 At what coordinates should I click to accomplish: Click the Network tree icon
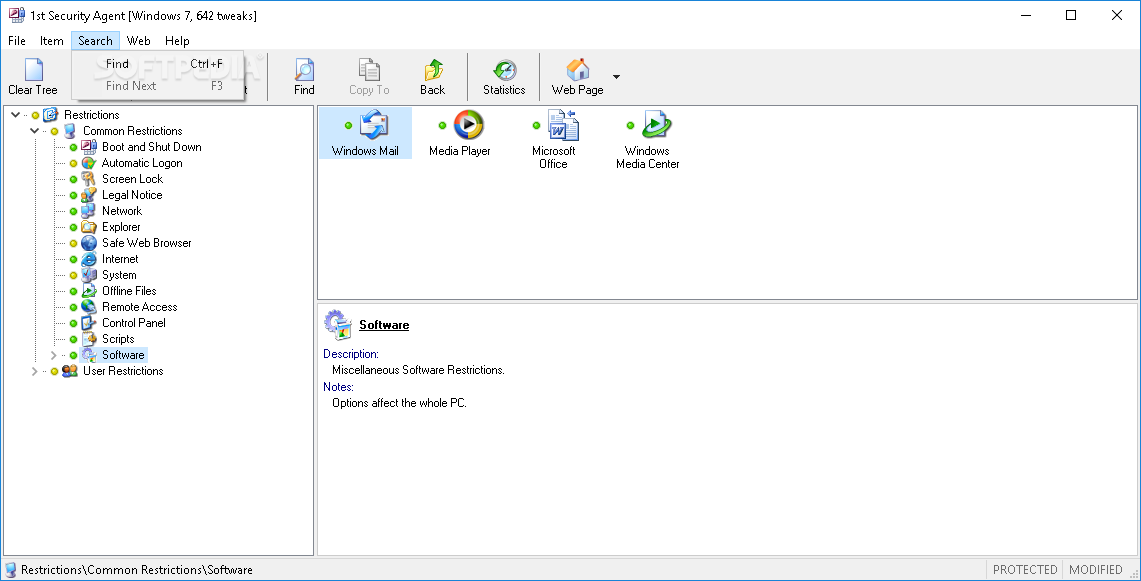(x=89, y=211)
